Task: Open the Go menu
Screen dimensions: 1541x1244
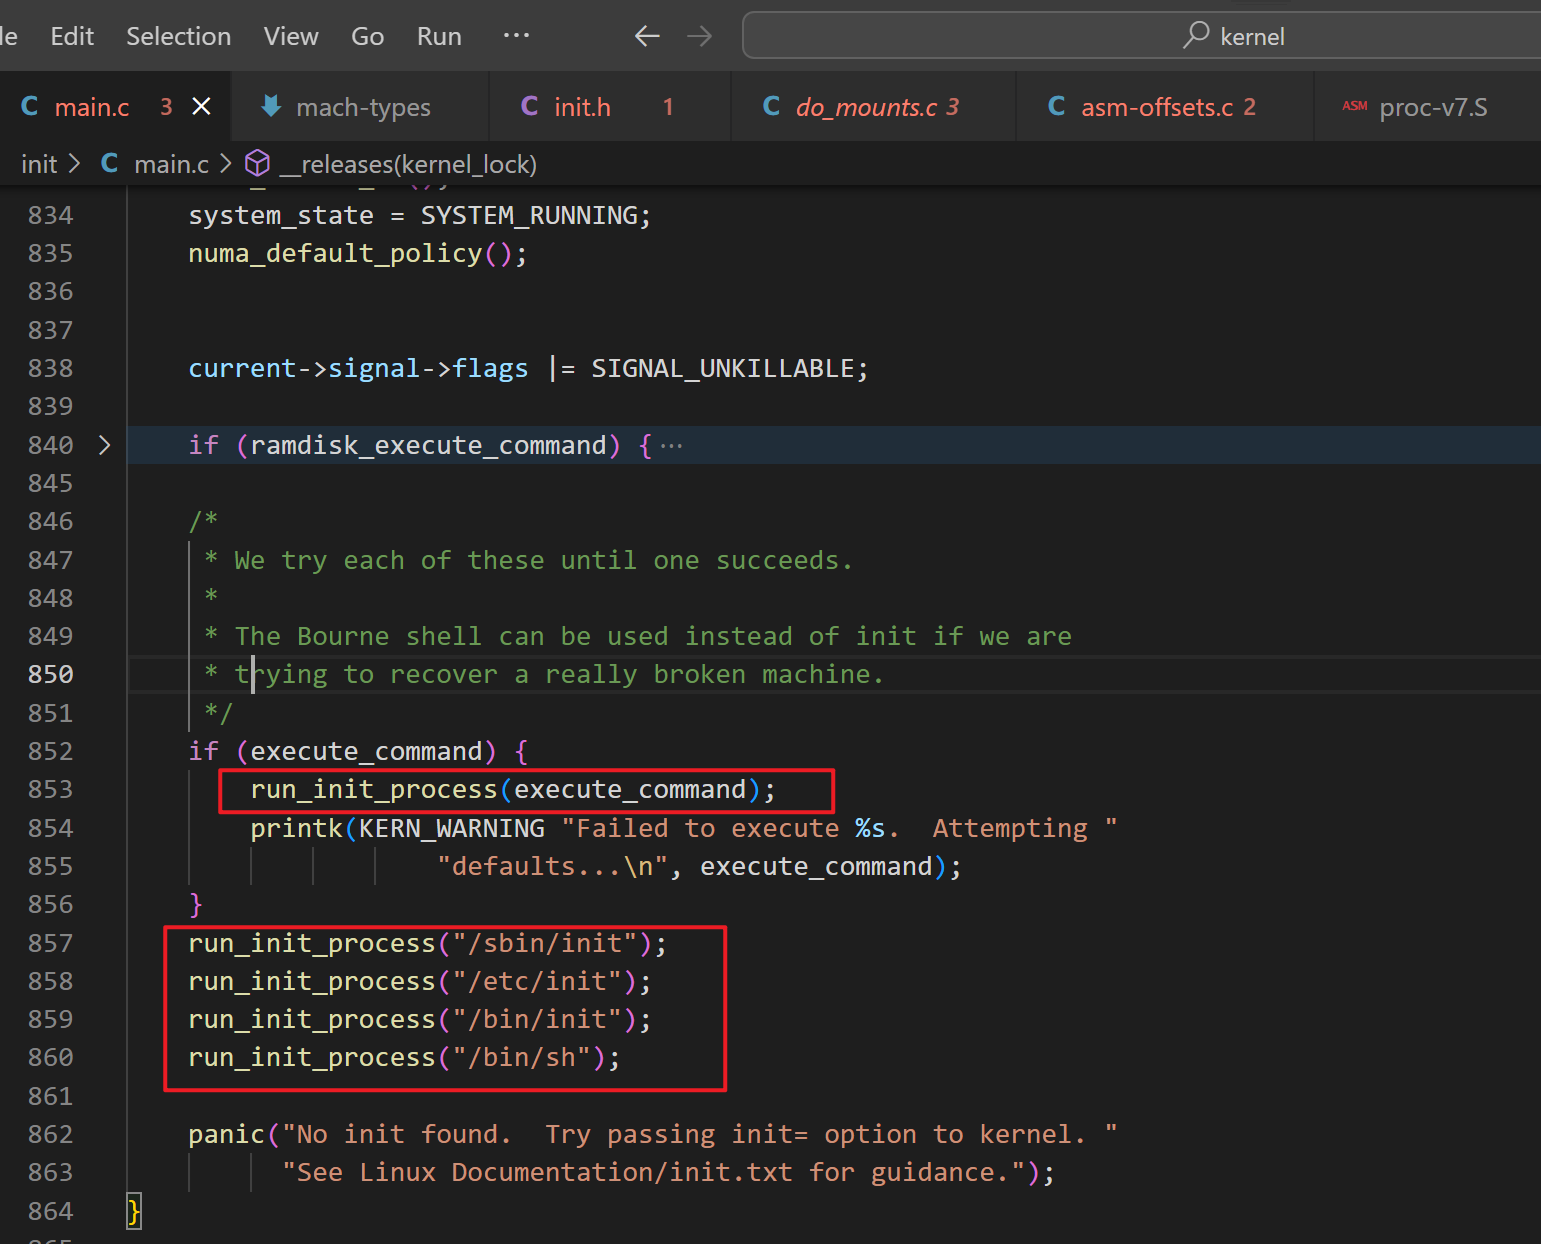Action: [x=367, y=36]
